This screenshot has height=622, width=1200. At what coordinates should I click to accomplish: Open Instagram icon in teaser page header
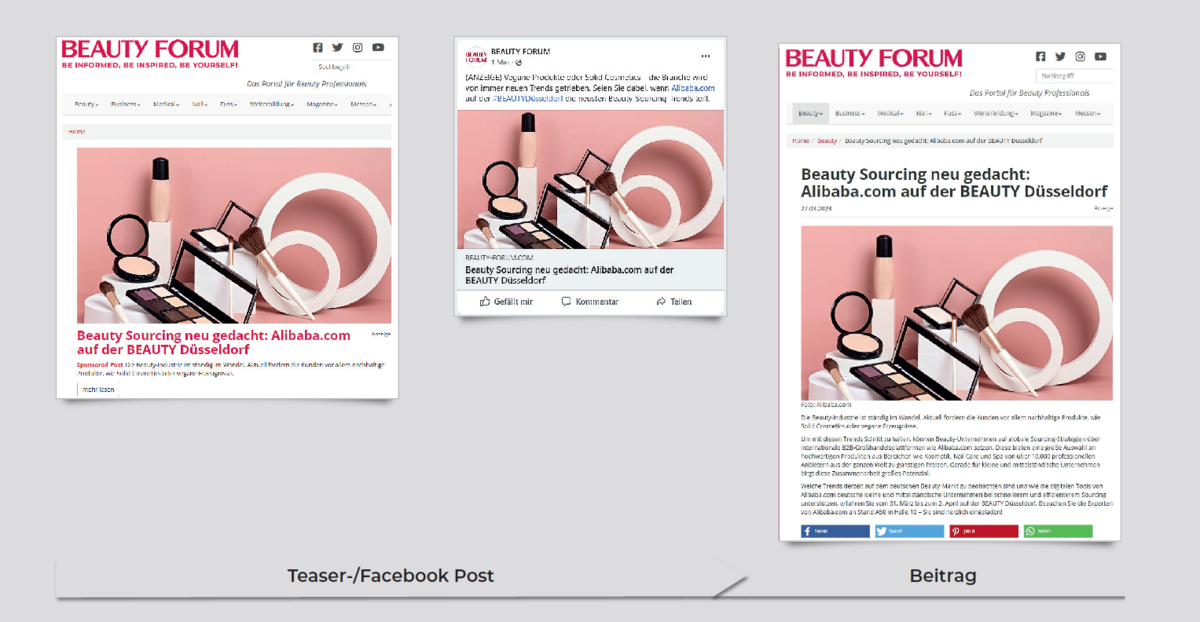point(357,47)
